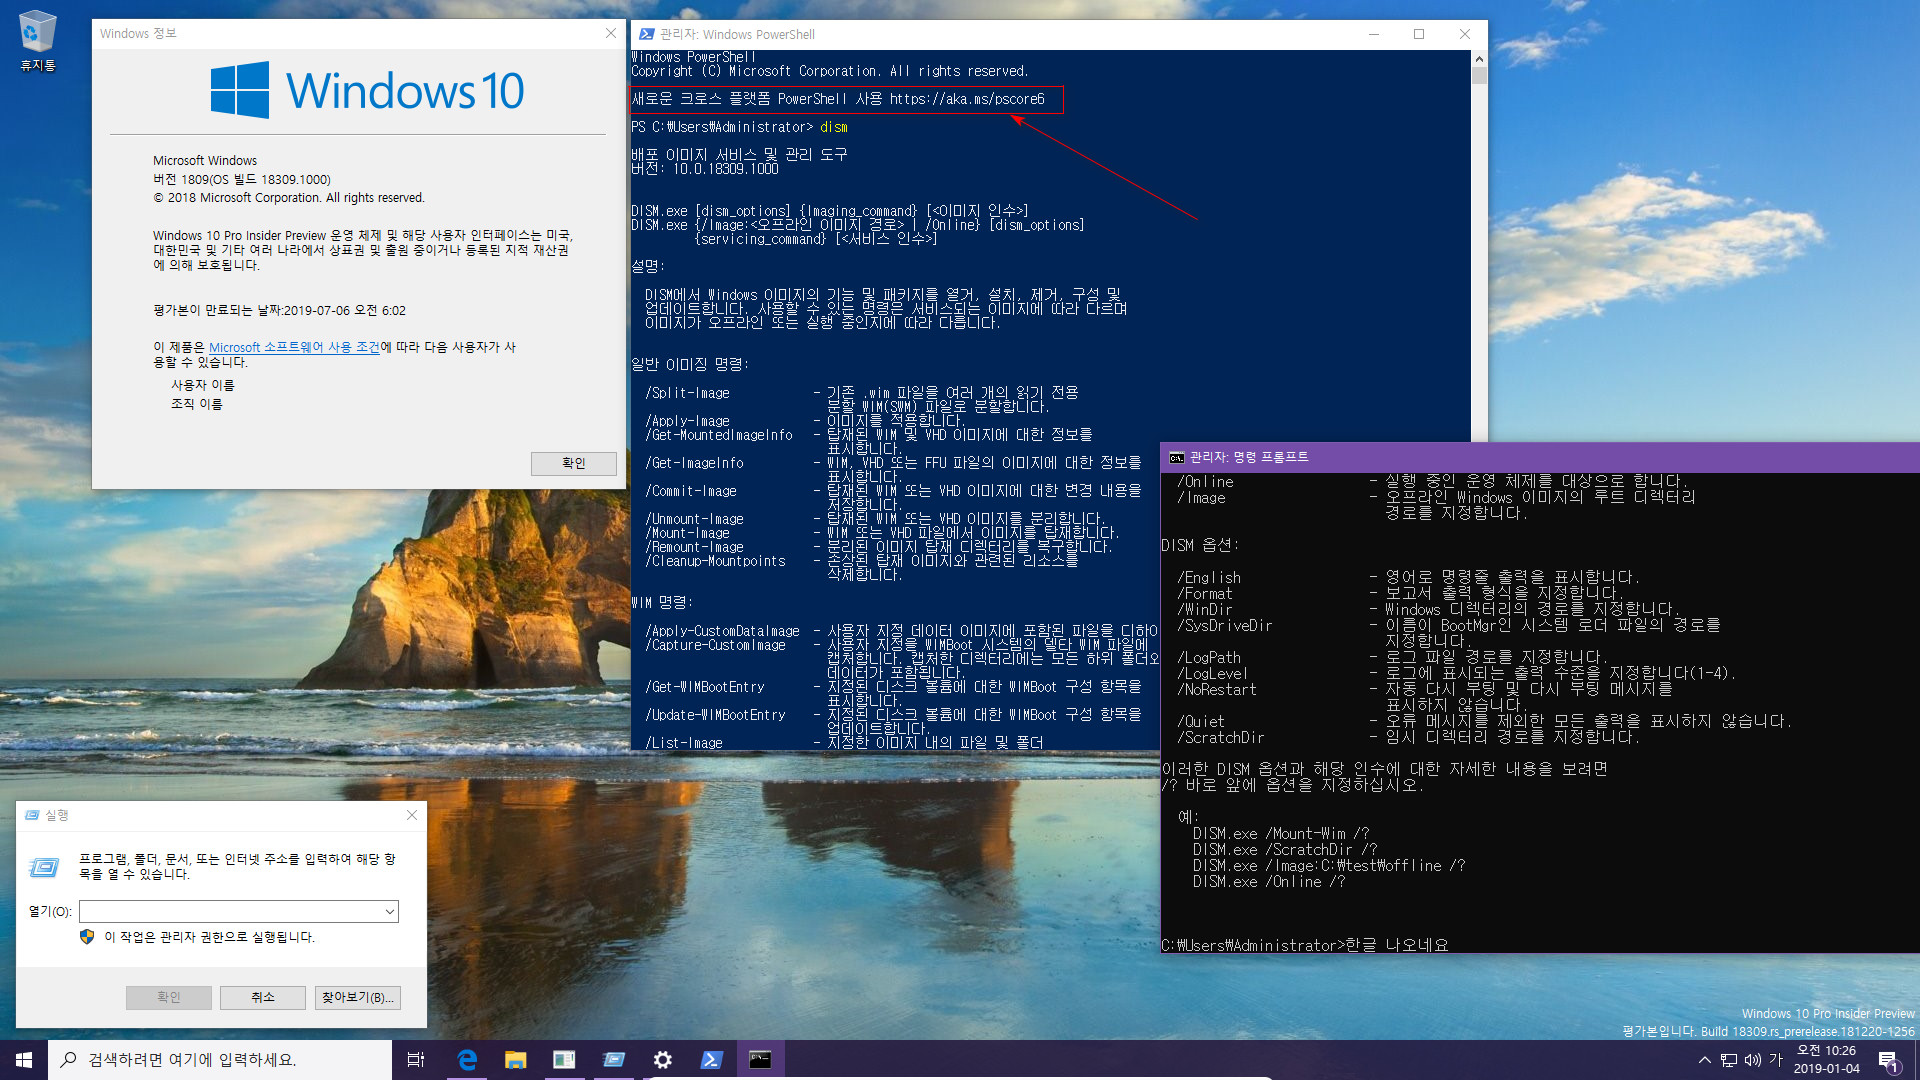This screenshot has width=1920, height=1080.
Task: Open Settings gear in the taskbar
Action: pyautogui.click(x=662, y=1060)
